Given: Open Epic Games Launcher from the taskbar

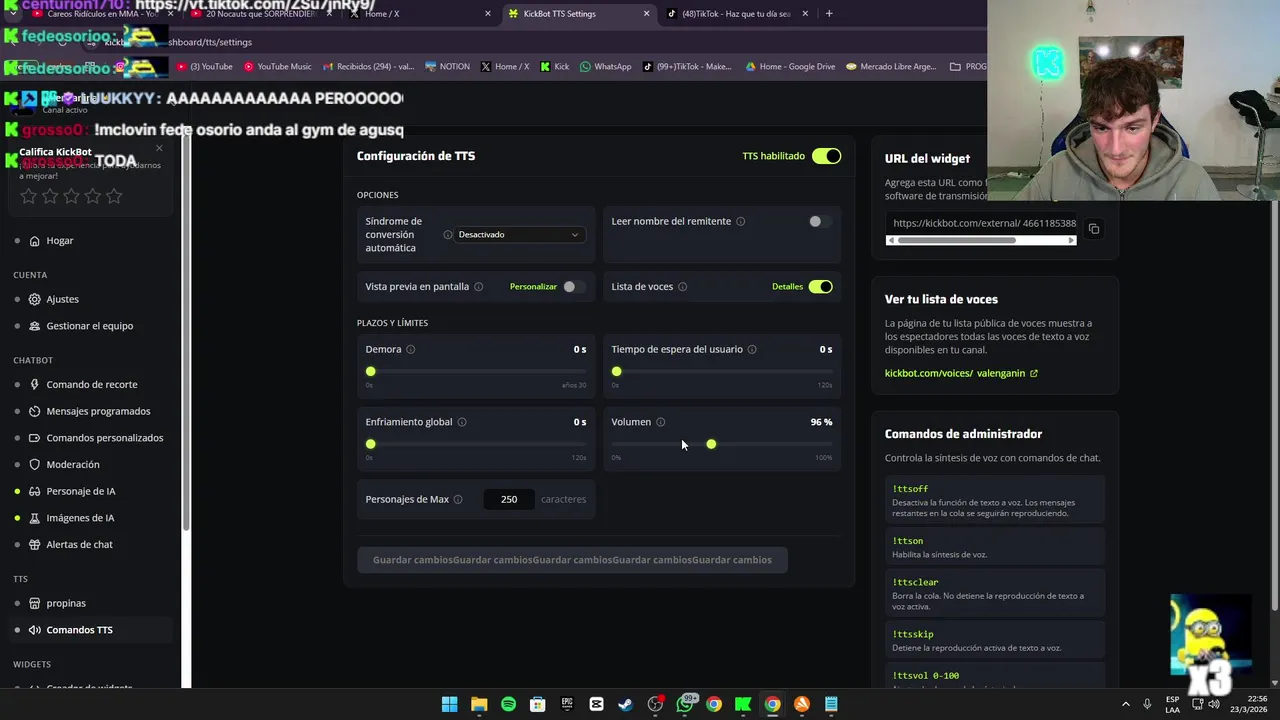Looking at the screenshot, I should pyautogui.click(x=567, y=704).
